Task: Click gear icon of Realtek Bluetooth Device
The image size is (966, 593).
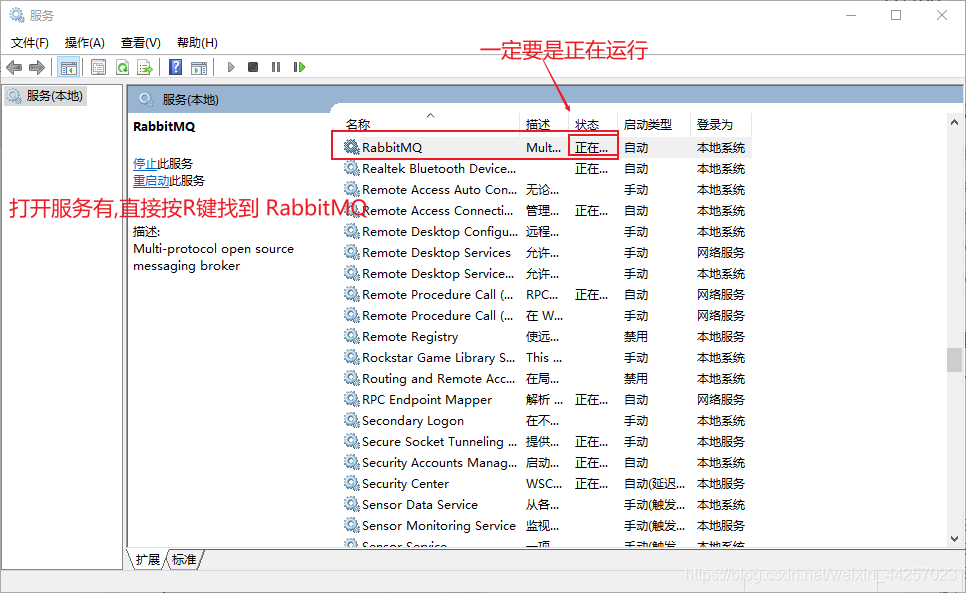Action: click(351, 167)
